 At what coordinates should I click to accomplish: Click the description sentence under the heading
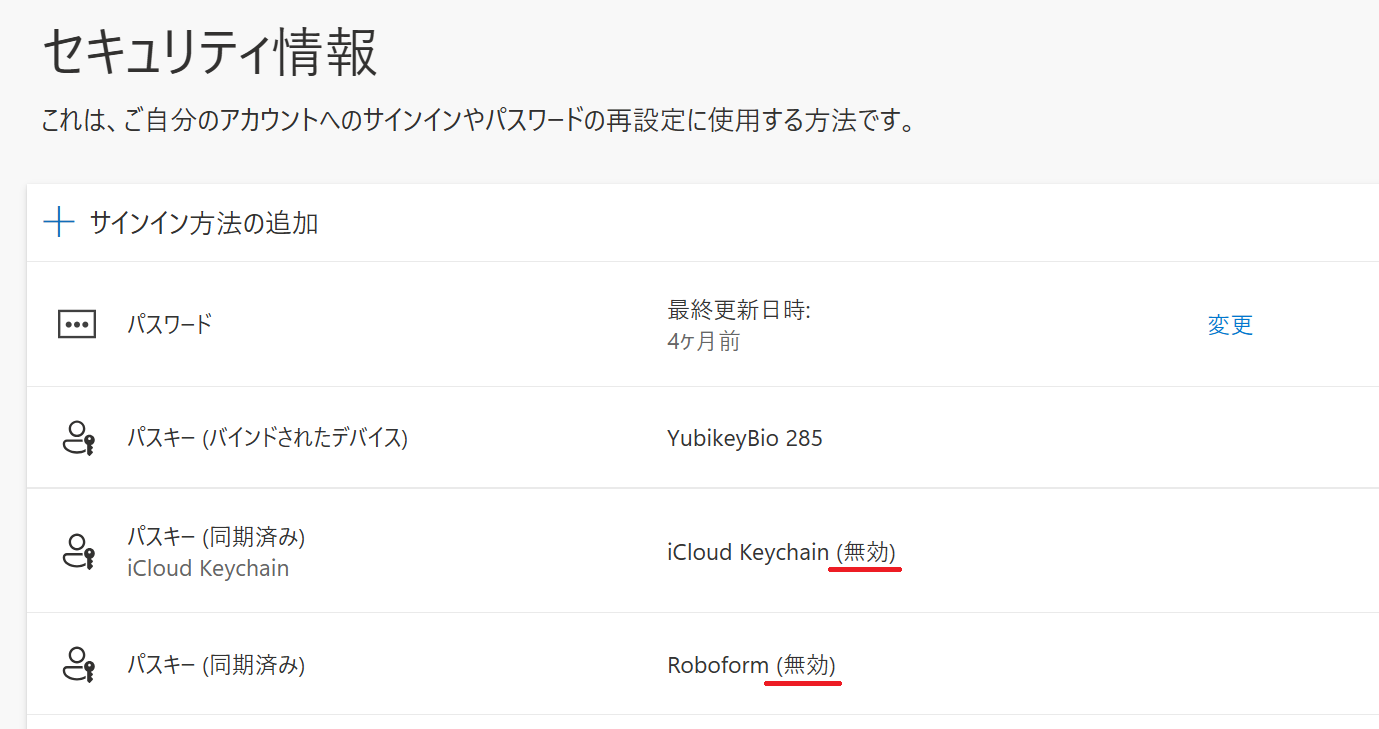[x=478, y=123]
